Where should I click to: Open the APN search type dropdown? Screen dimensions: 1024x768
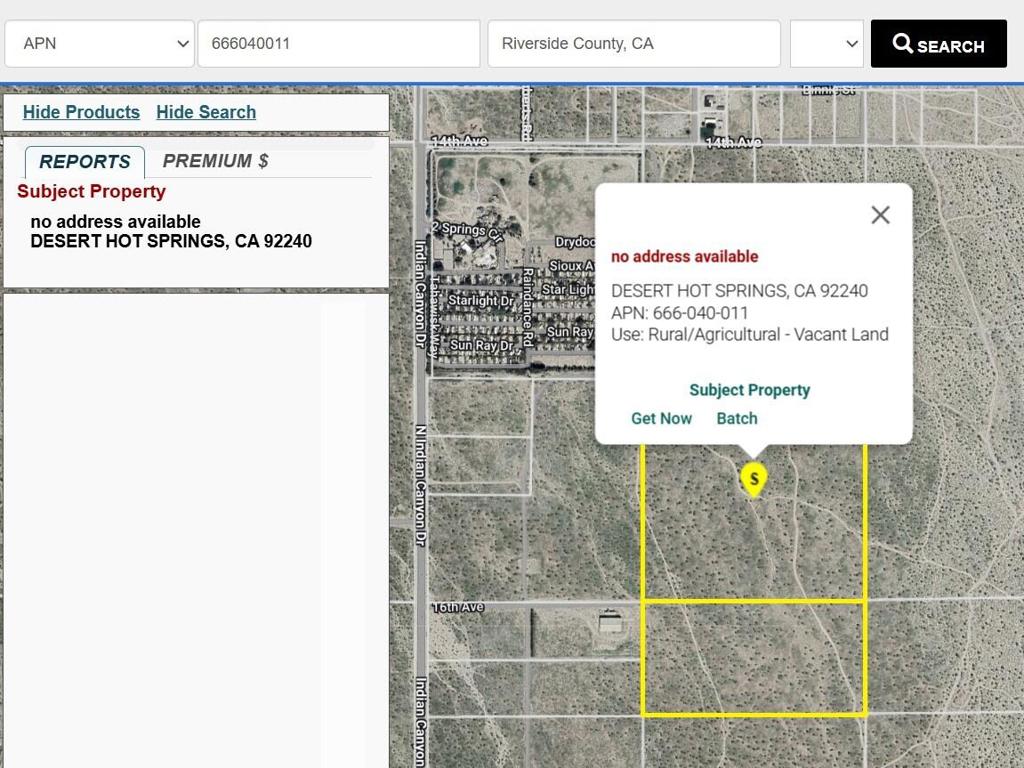pos(99,43)
